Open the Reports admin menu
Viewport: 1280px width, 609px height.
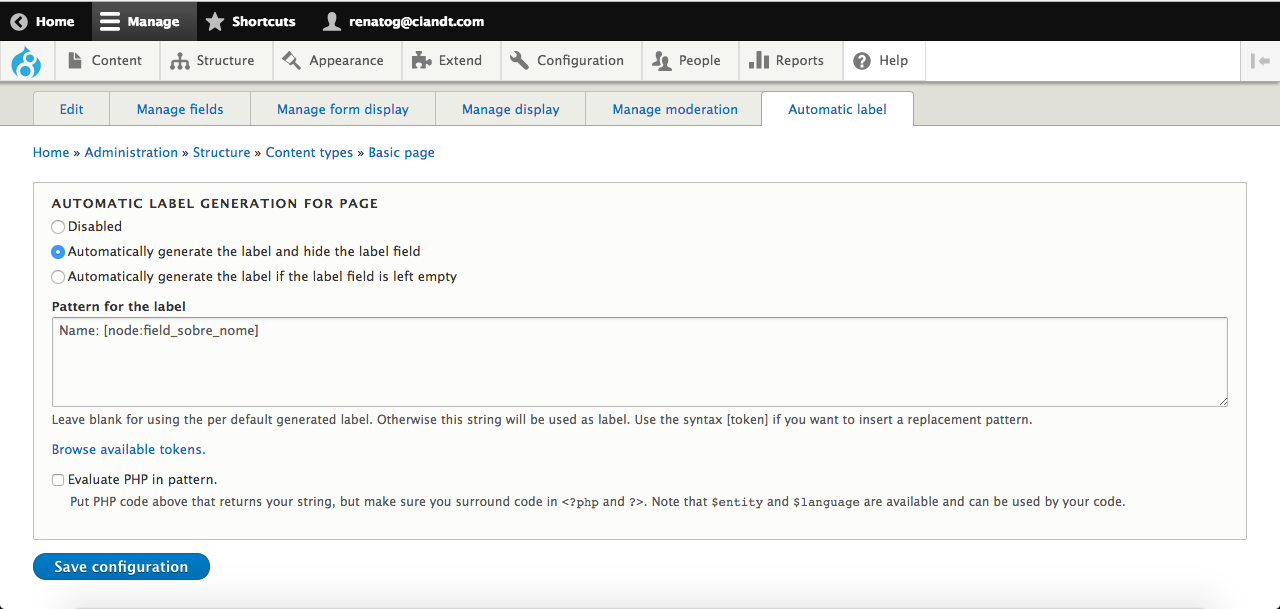(787, 61)
